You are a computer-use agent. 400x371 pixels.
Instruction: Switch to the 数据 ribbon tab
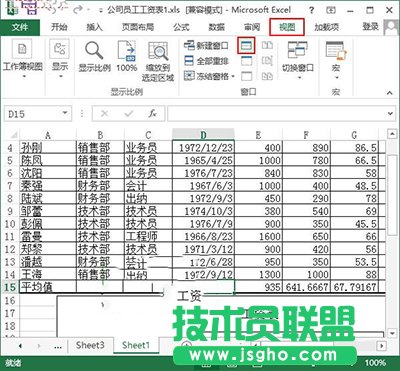click(216, 27)
